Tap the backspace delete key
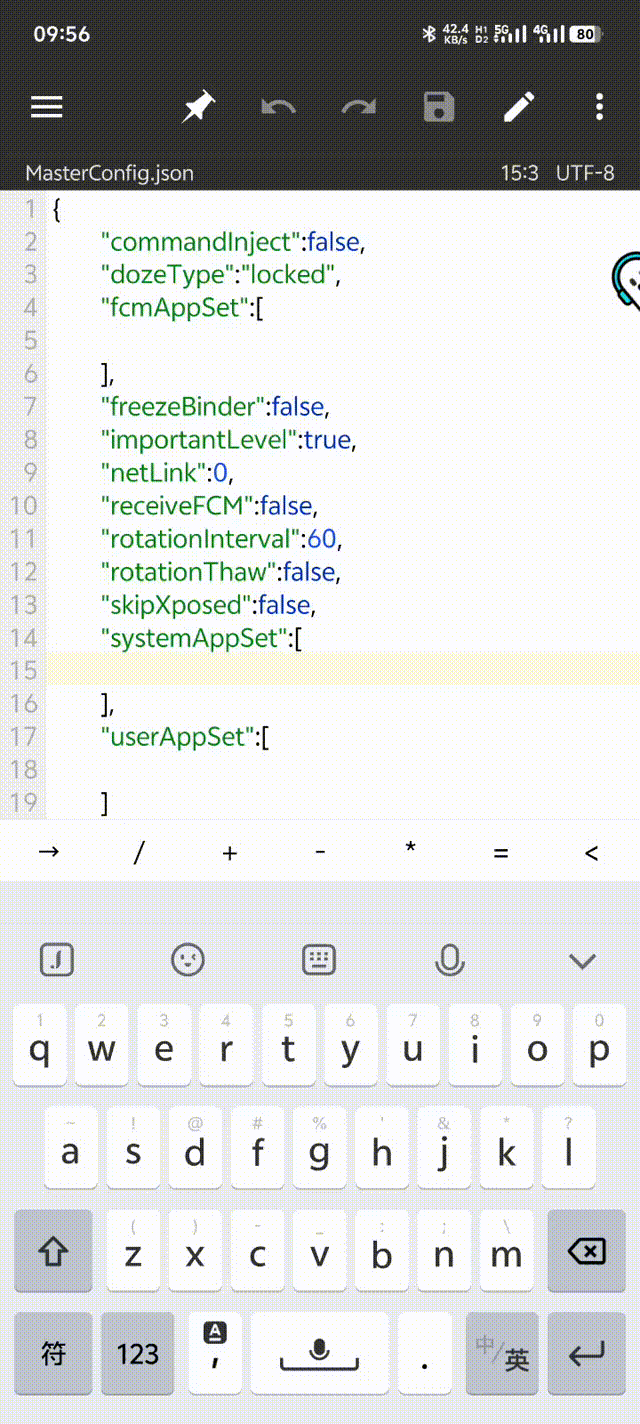 (x=586, y=1251)
